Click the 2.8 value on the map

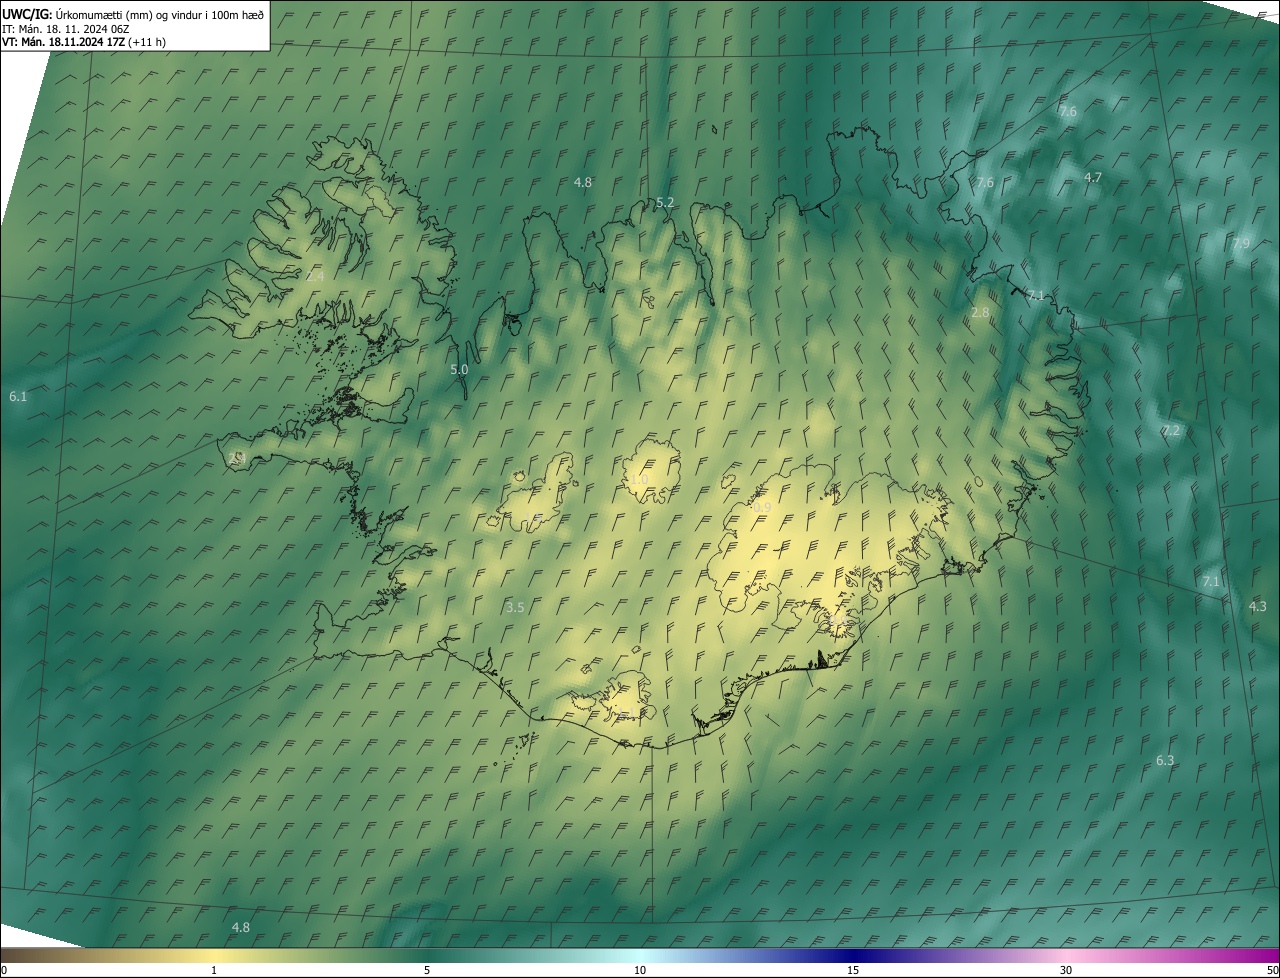coord(980,312)
